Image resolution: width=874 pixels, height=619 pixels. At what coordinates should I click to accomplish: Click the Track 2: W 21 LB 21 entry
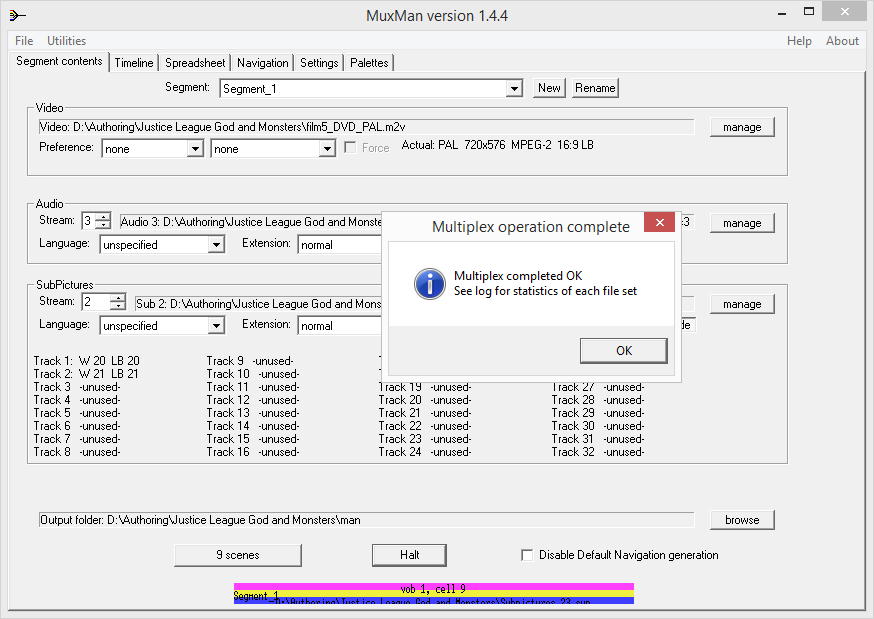coord(86,374)
